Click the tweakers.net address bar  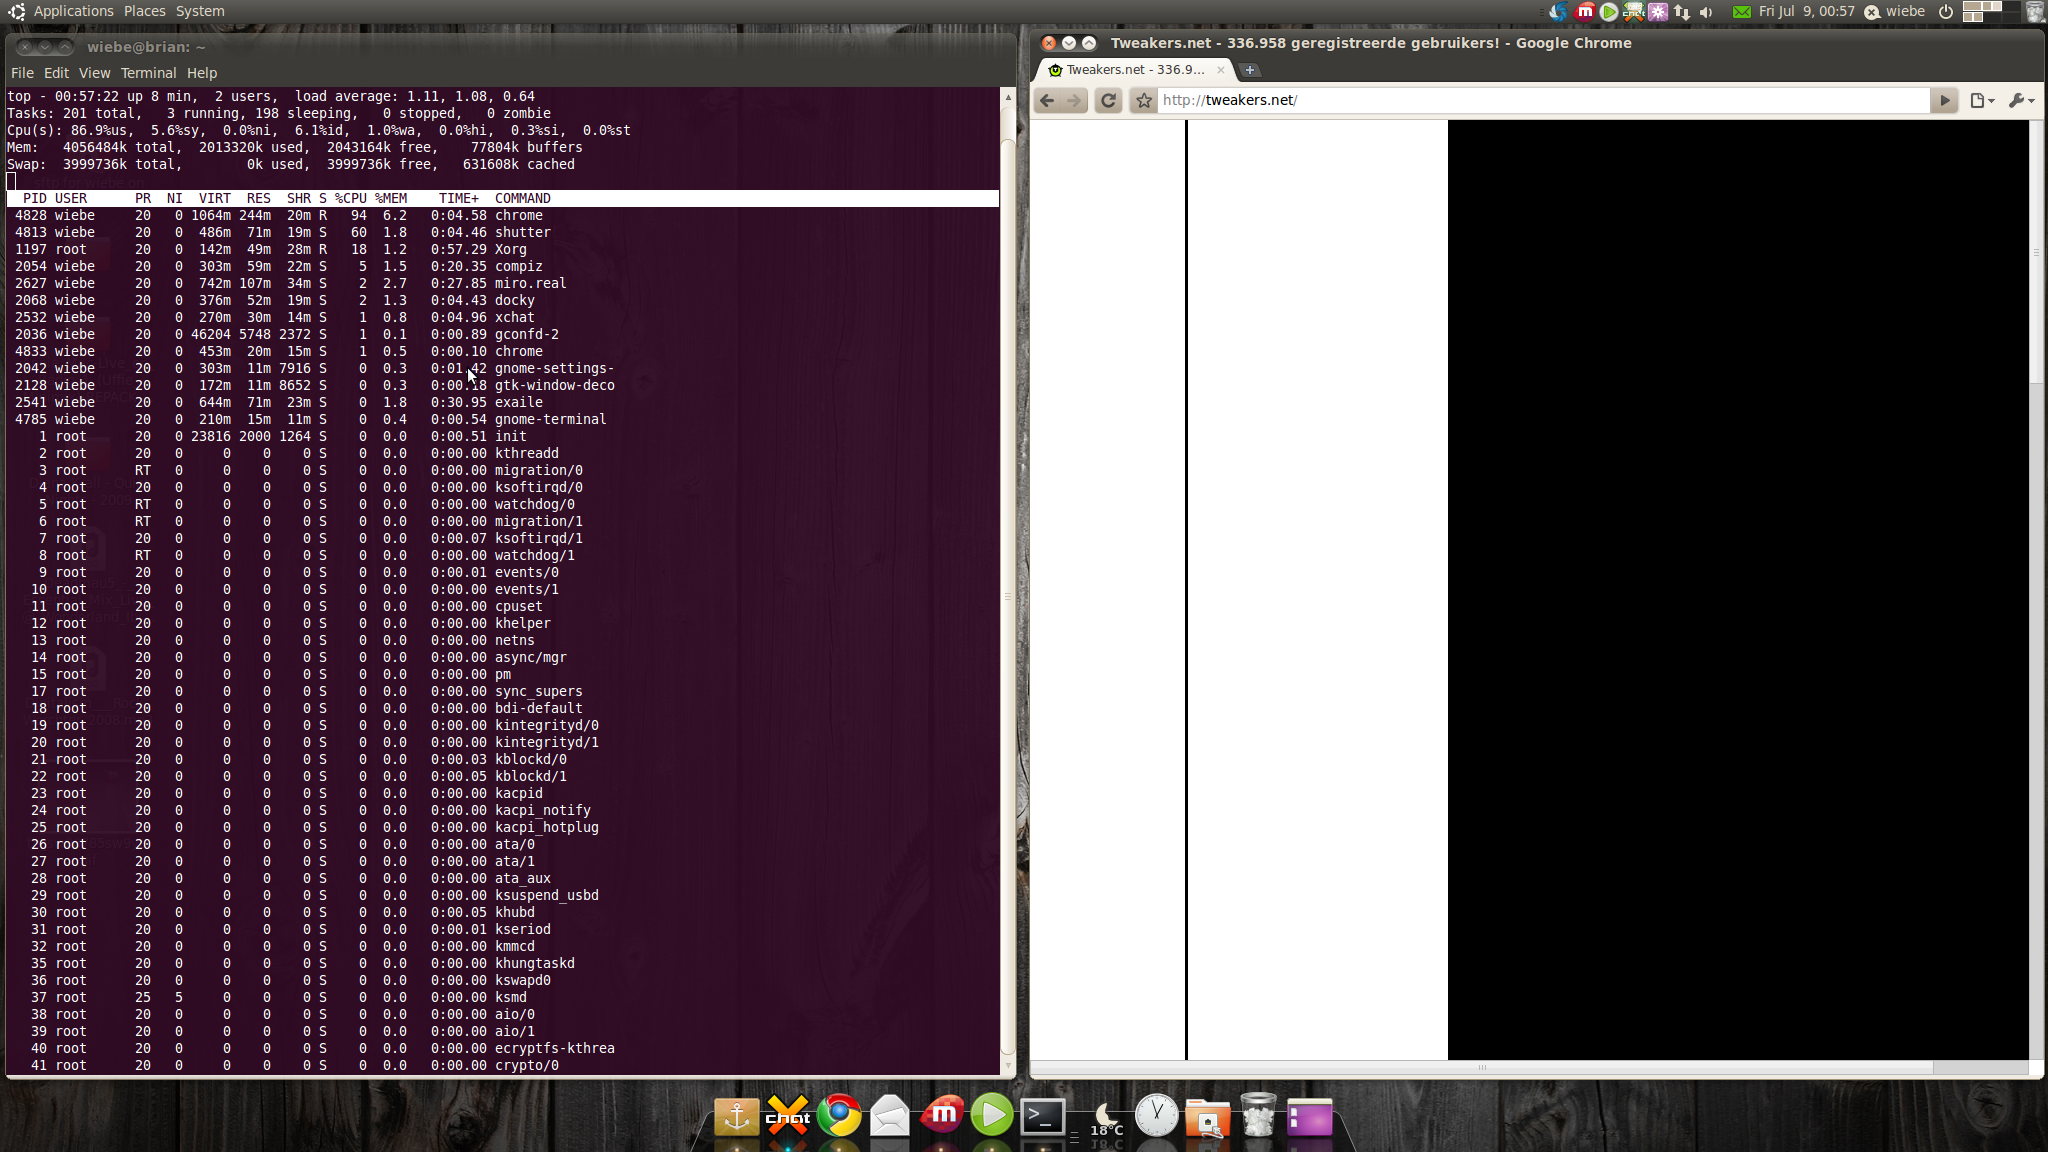[x=1540, y=100]
